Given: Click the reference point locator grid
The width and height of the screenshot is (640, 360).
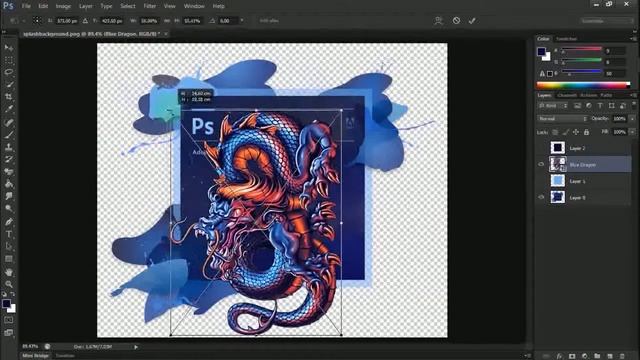Looking at the screenshot, I should (x=37, y=20).
